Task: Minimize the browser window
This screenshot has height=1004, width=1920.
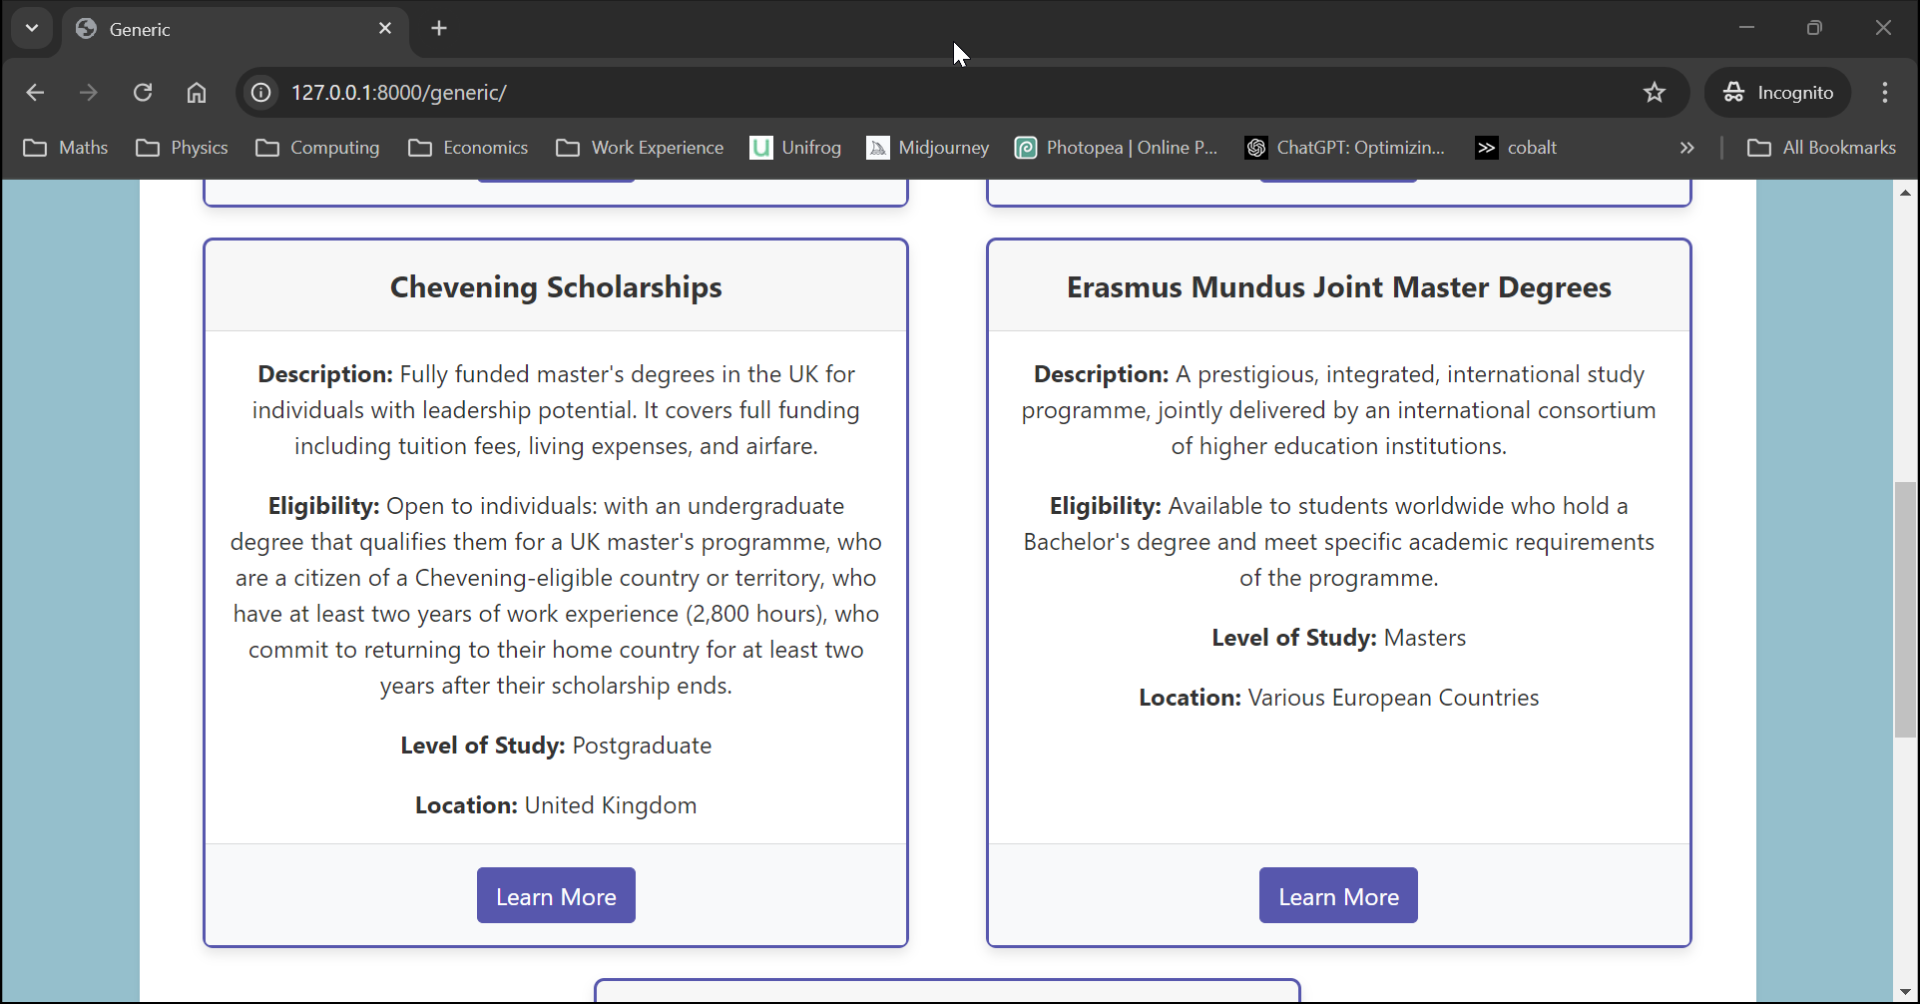Action: click(x=1747, y=28)
